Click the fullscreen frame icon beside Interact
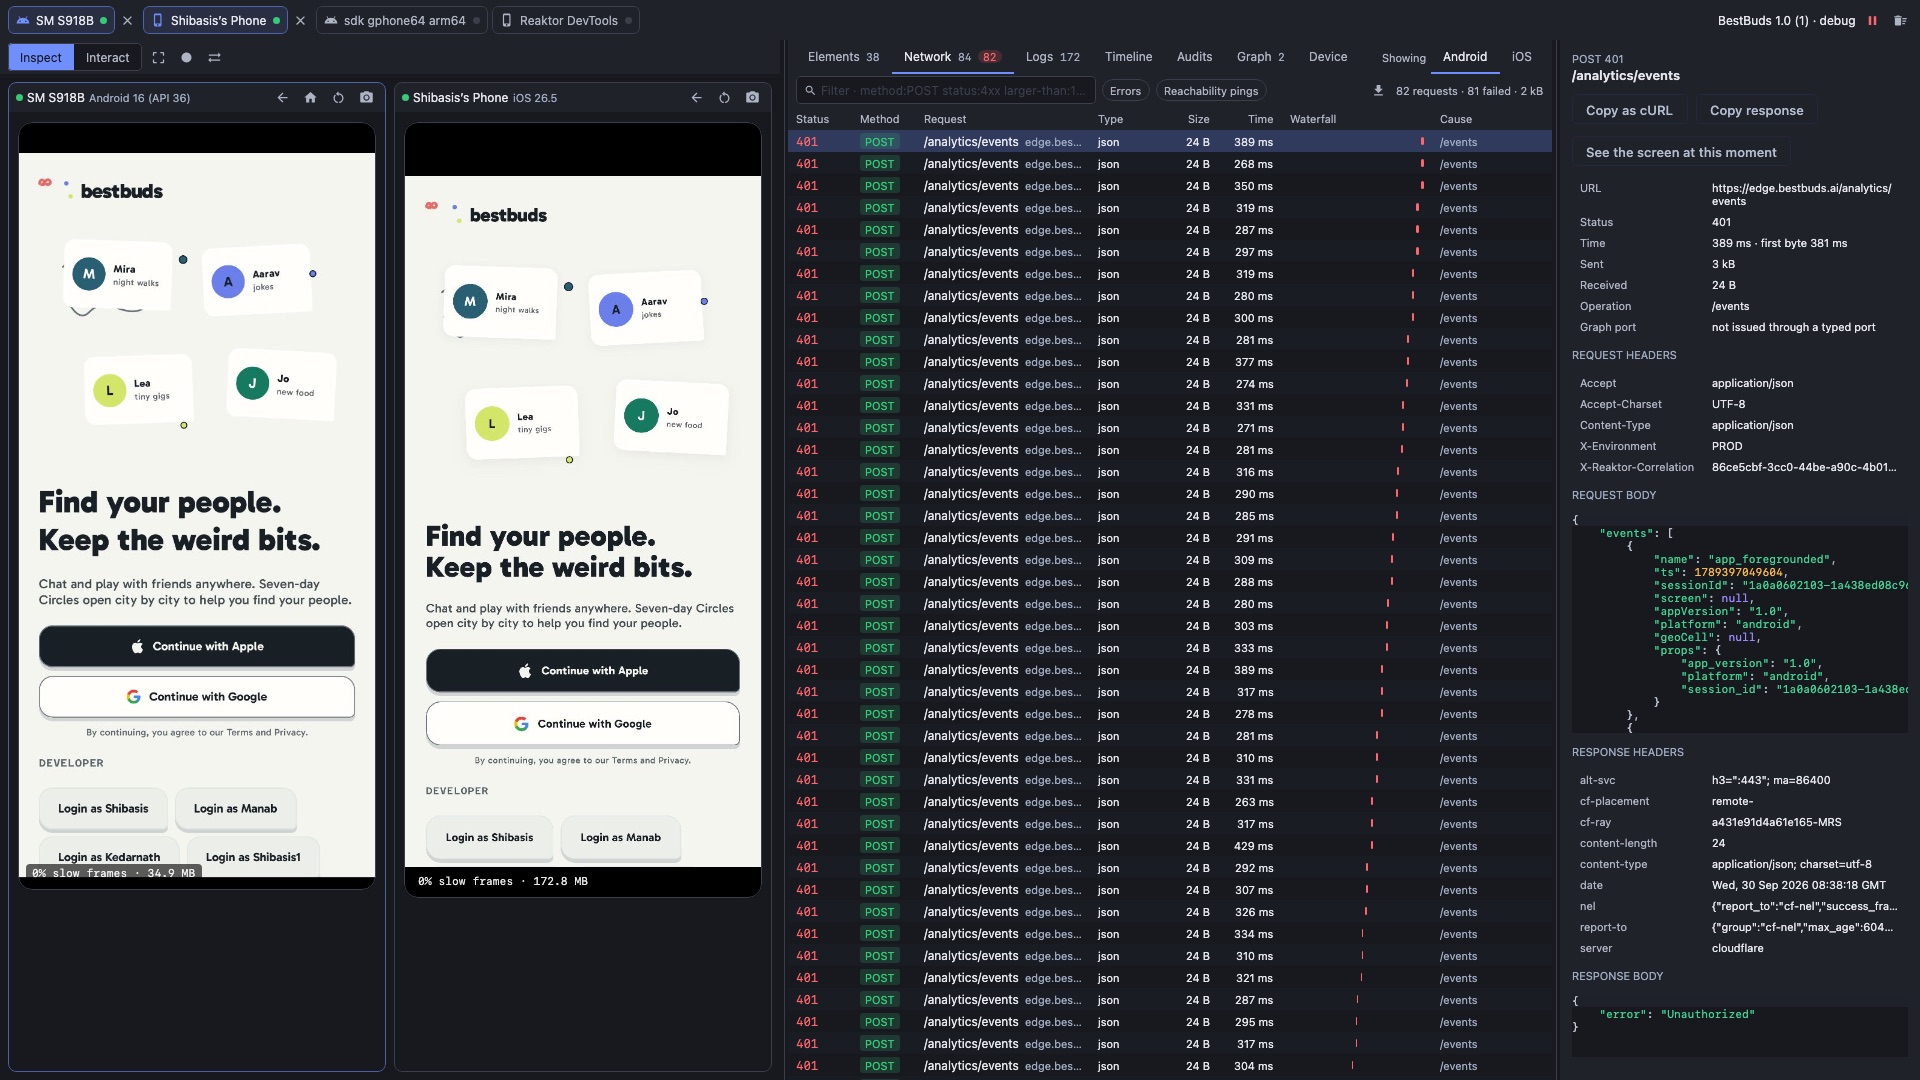Screen dimensions: 1920x1080 tap(158, 58)
